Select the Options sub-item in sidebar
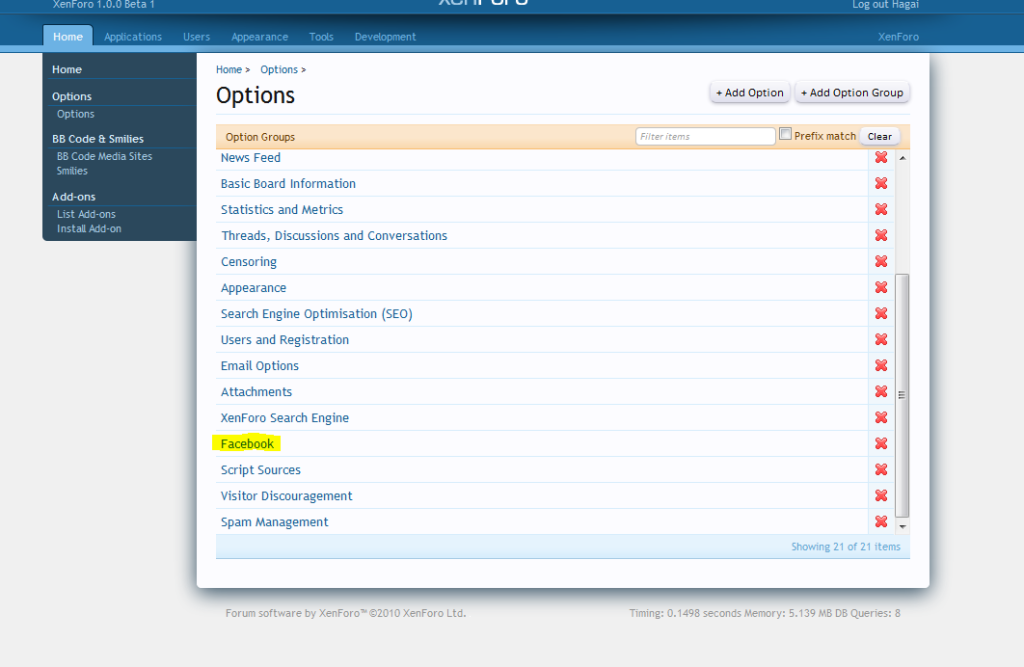The height and width of the screenshot is (667, 1024). click(76, 114)
